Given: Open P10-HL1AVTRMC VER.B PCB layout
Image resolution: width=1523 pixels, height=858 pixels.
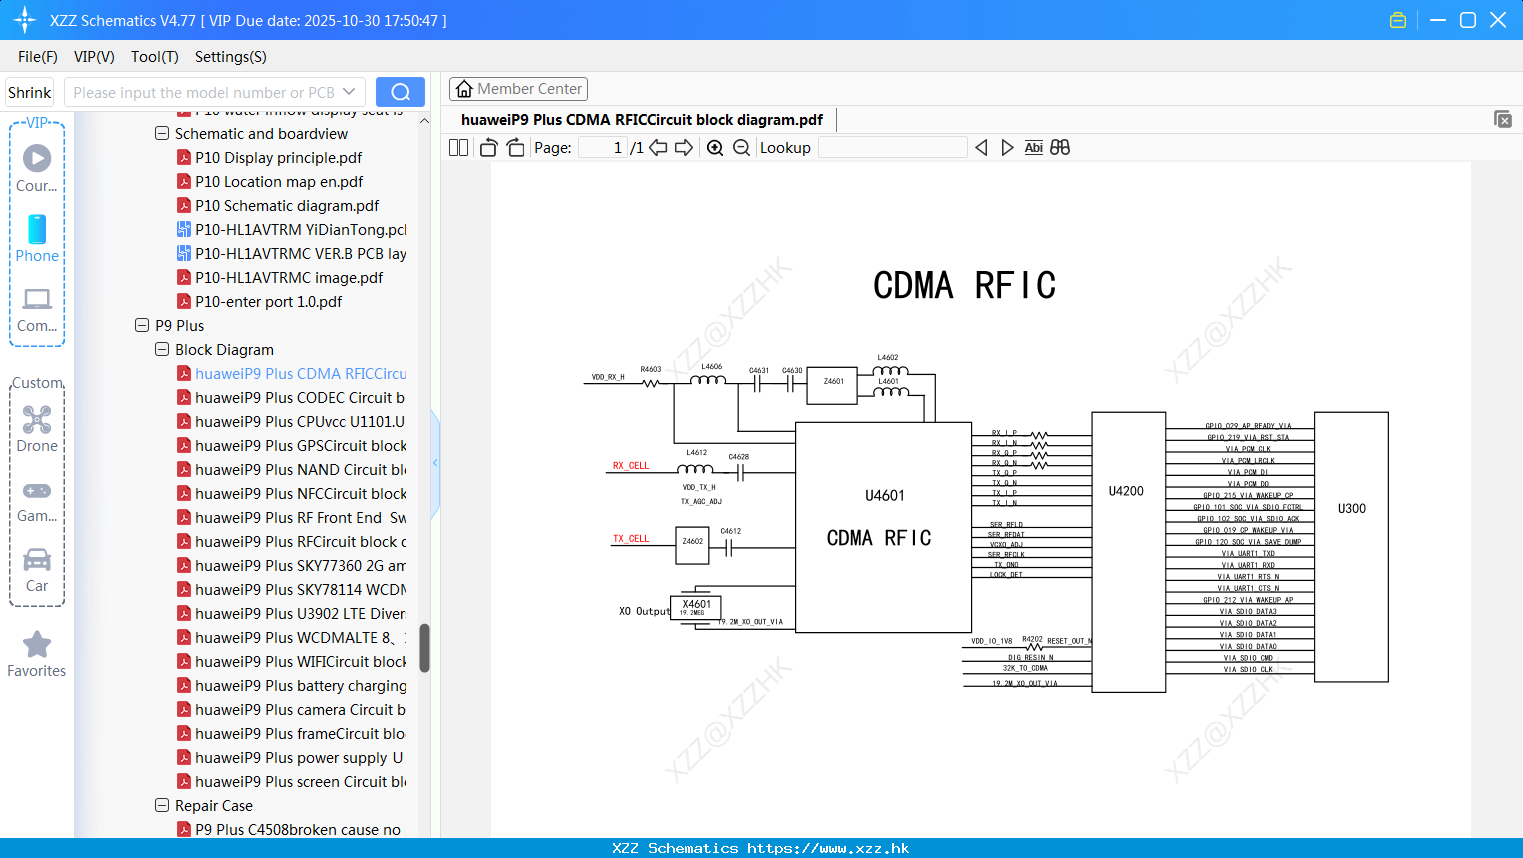Looking at the screenshot, I should [x=292, y=253].
